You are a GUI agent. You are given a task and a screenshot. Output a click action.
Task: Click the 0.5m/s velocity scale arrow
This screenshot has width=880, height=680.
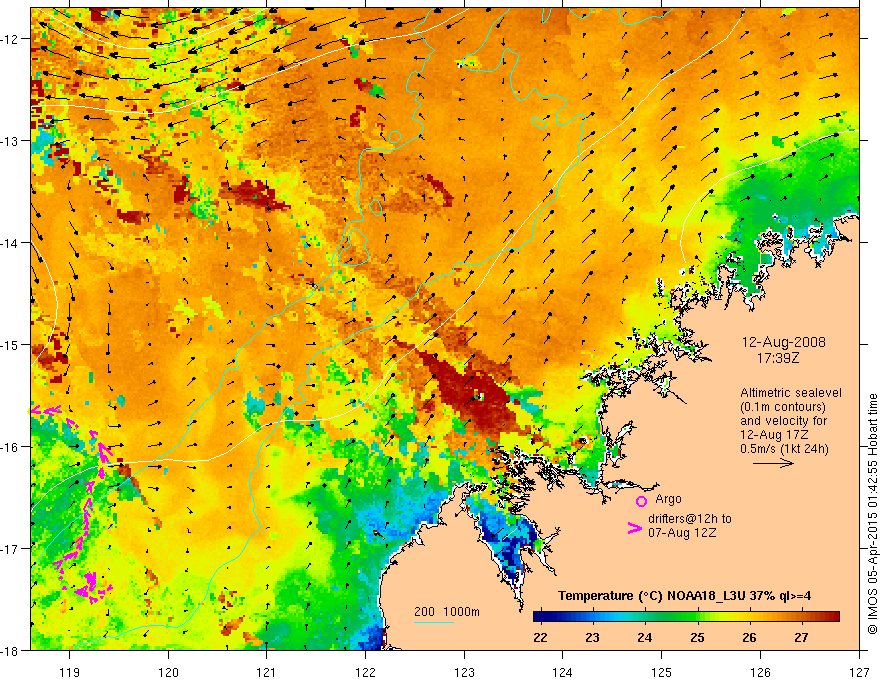[773, 463]
